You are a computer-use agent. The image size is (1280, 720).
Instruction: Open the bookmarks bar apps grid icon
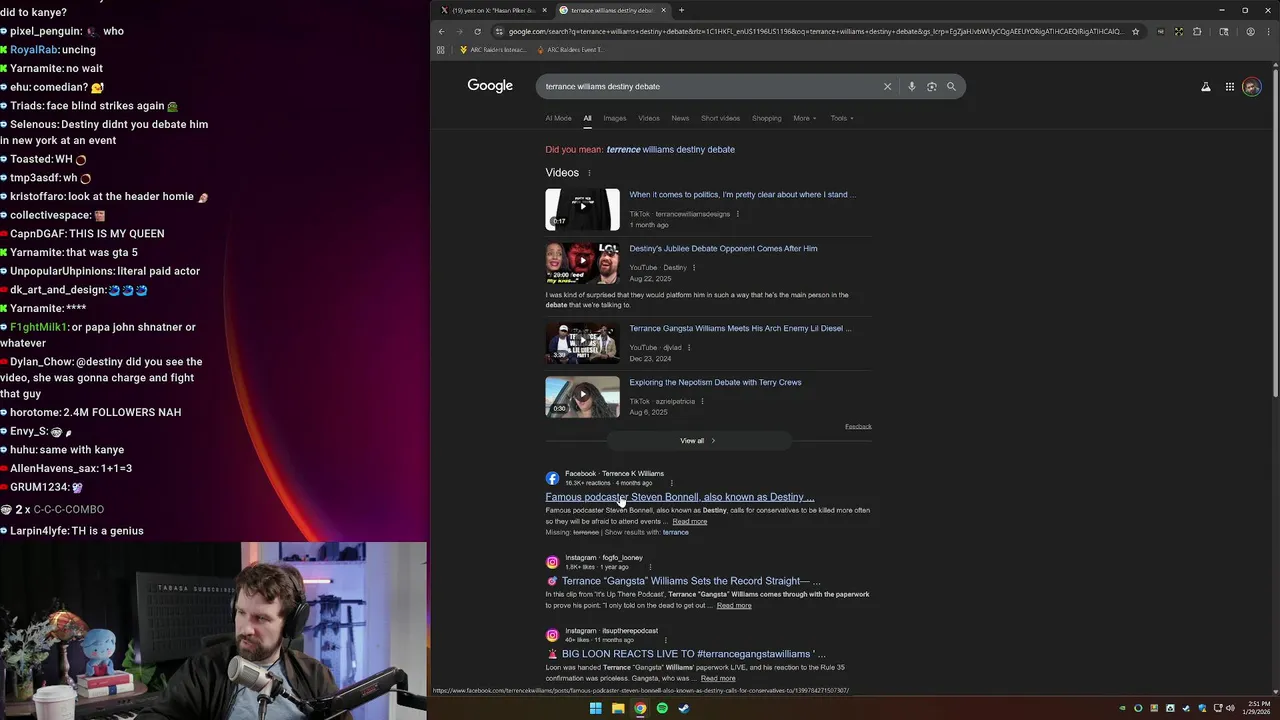pyautogui.click(x=440, y=49)
